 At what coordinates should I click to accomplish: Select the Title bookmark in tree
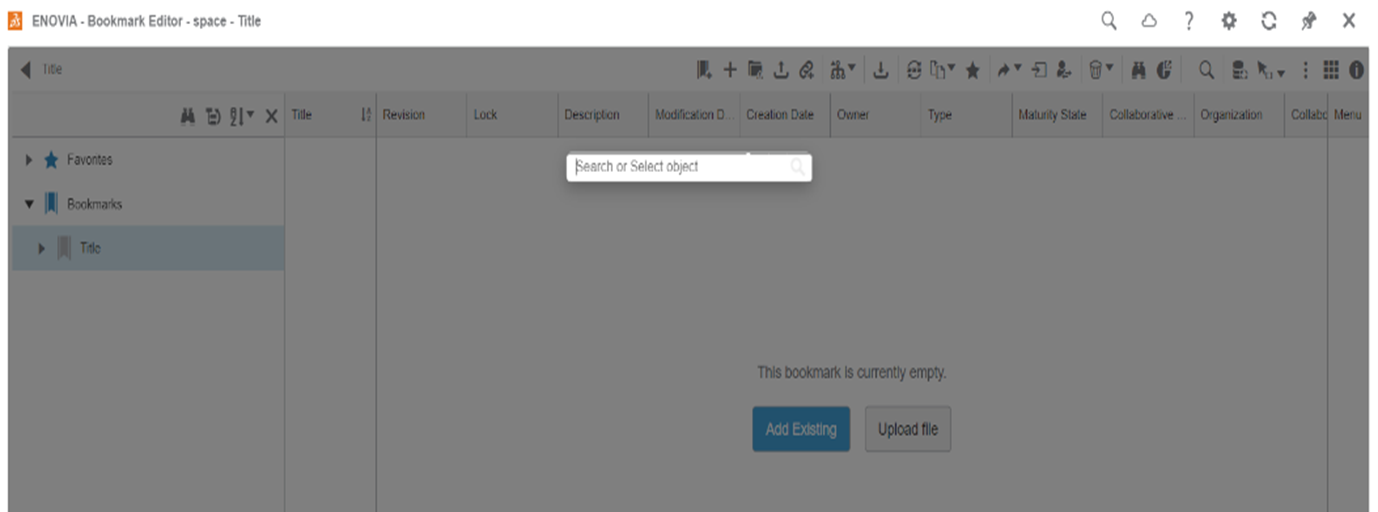point(90,248)
